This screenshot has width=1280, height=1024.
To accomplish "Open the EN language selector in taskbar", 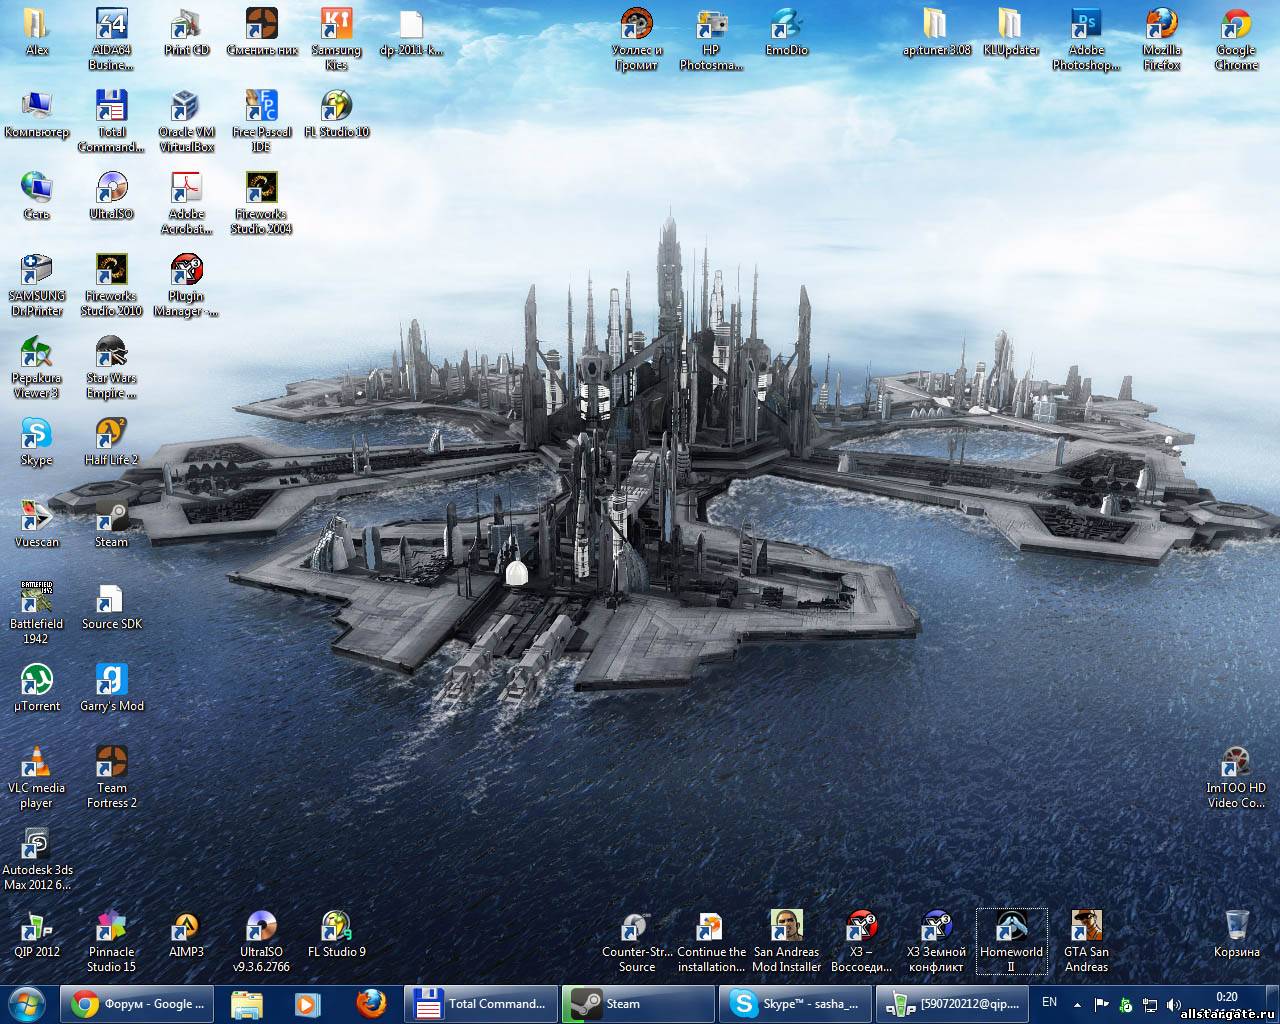I will tap(1049, 1002).
